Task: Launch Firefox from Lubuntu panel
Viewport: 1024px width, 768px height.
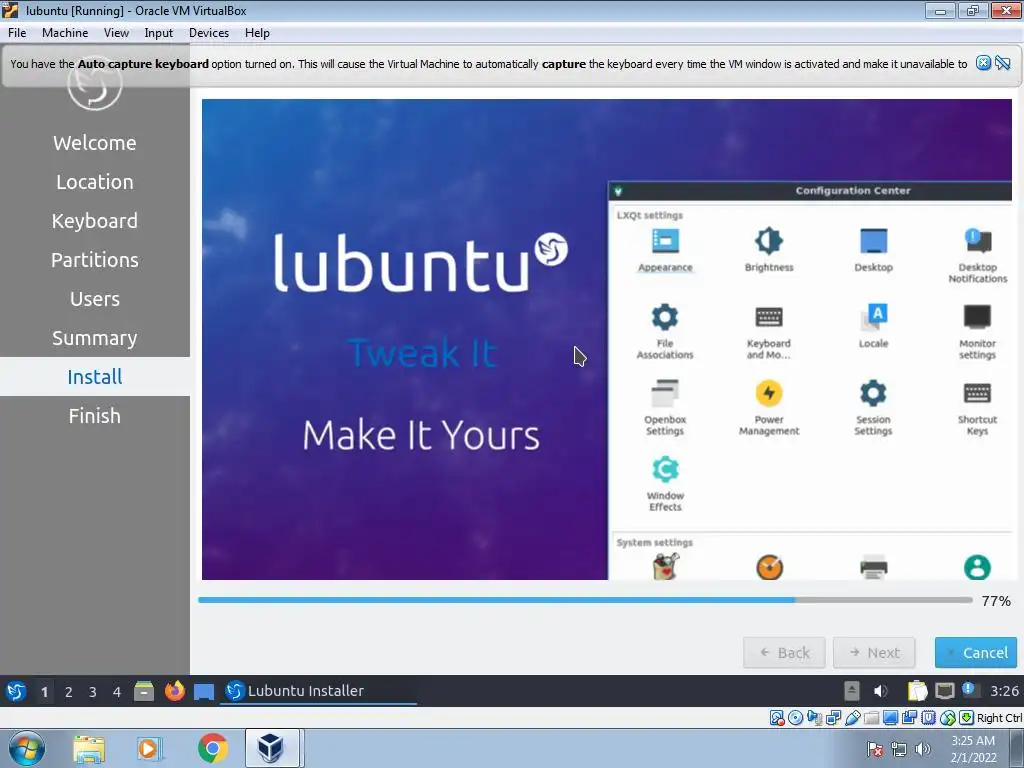Action: [x=174, y=691]
